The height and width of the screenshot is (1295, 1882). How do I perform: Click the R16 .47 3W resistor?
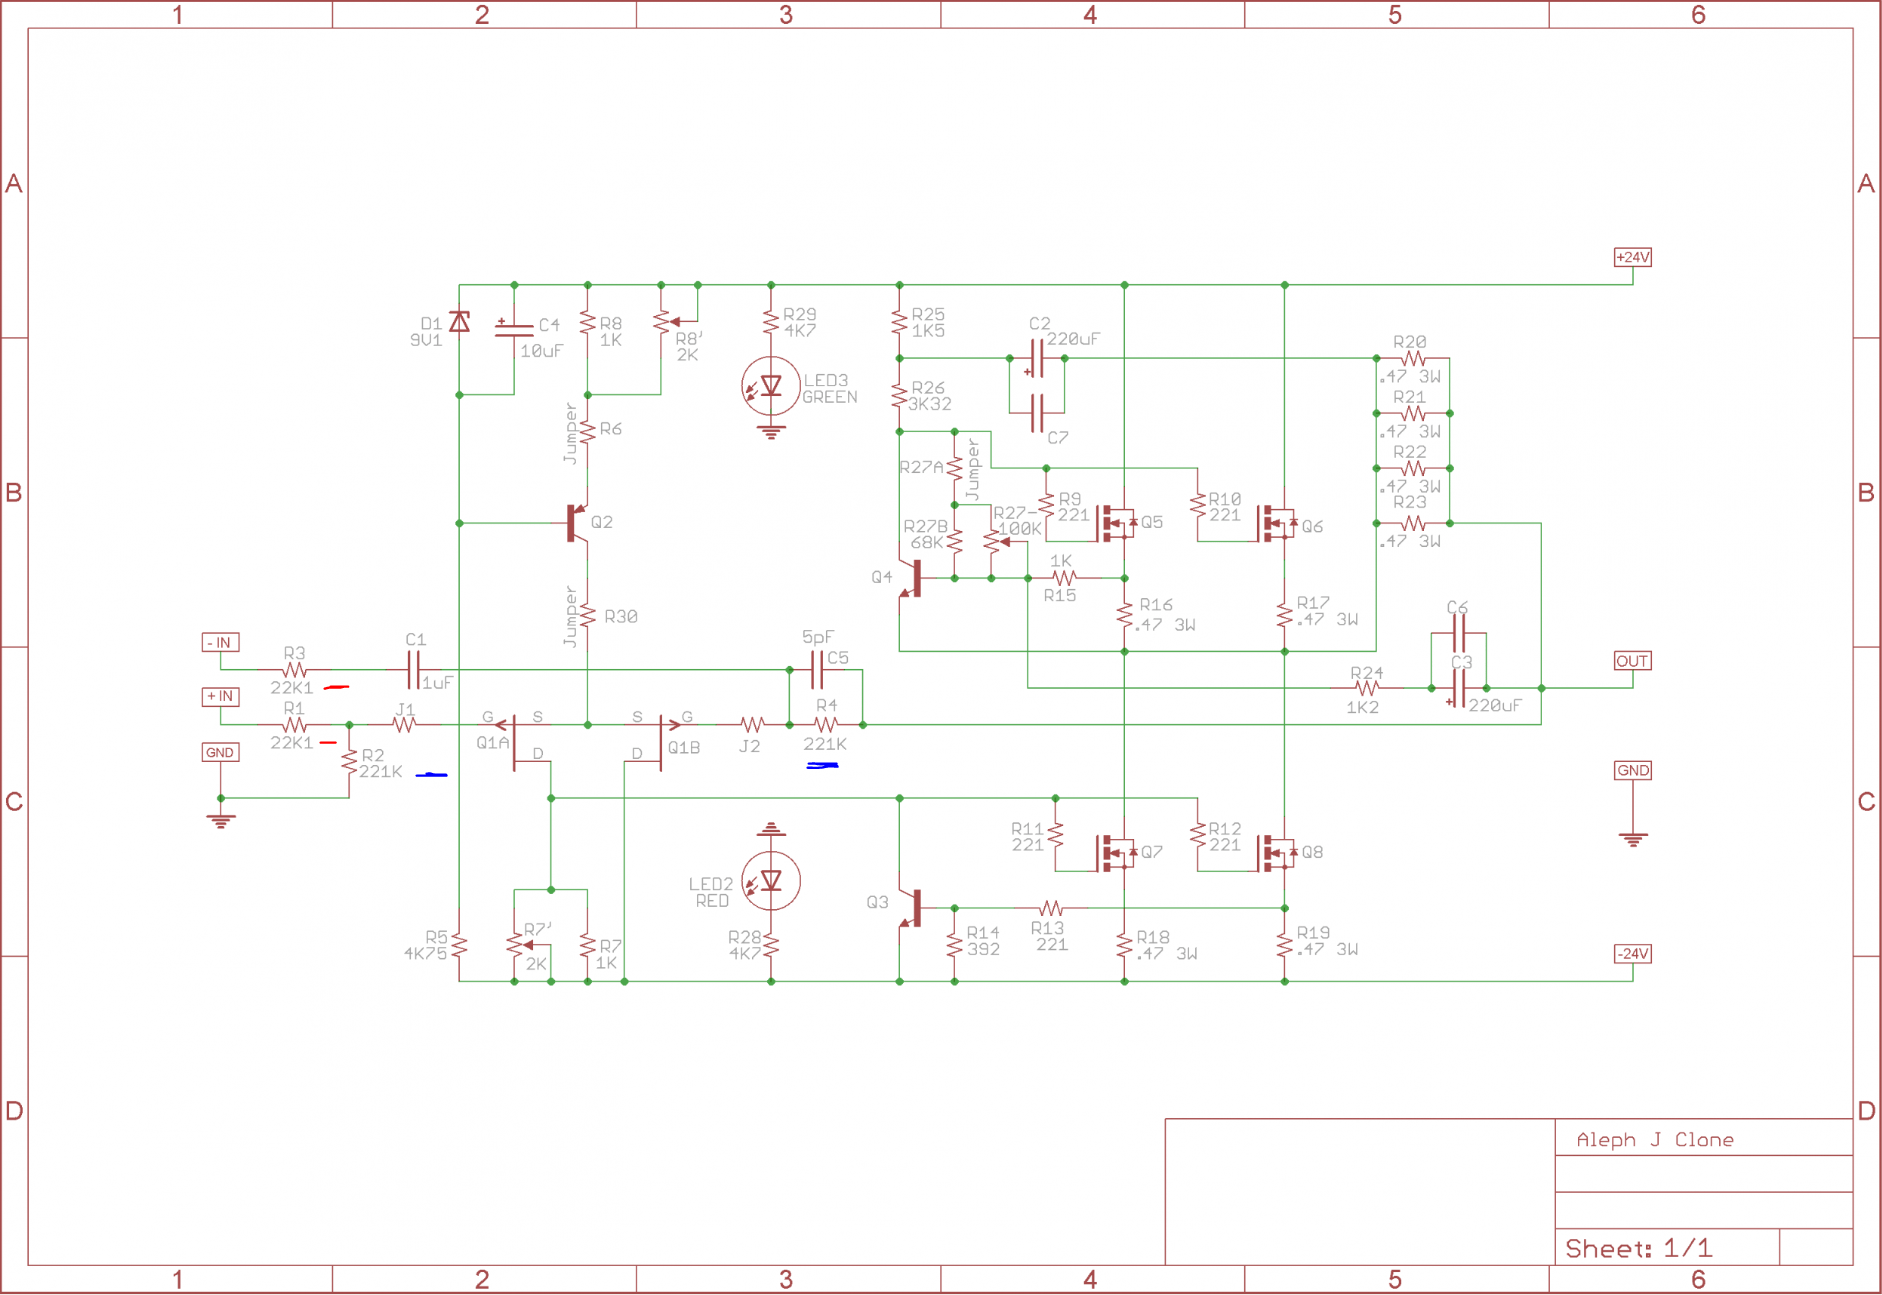pyautogui.click(x=1125, y=615)
